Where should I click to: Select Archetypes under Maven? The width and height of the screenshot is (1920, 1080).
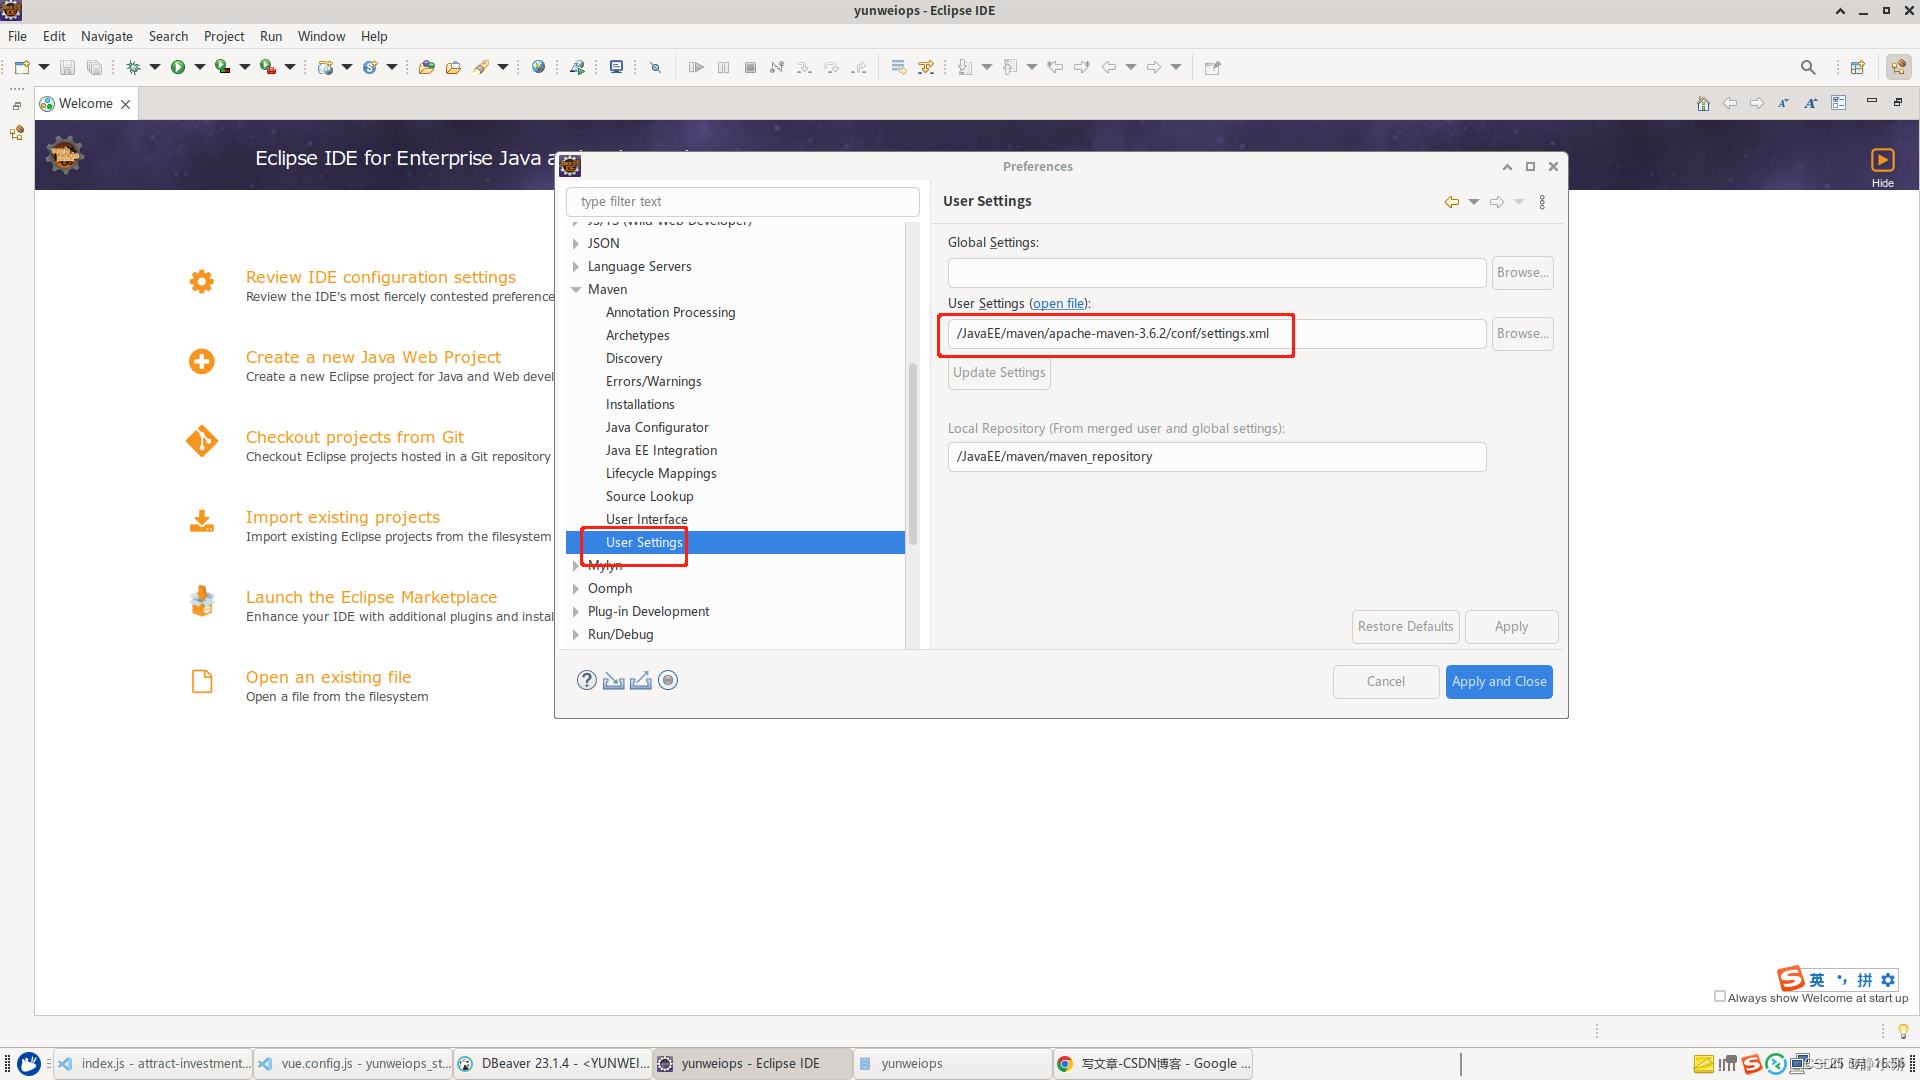point(638,336)
